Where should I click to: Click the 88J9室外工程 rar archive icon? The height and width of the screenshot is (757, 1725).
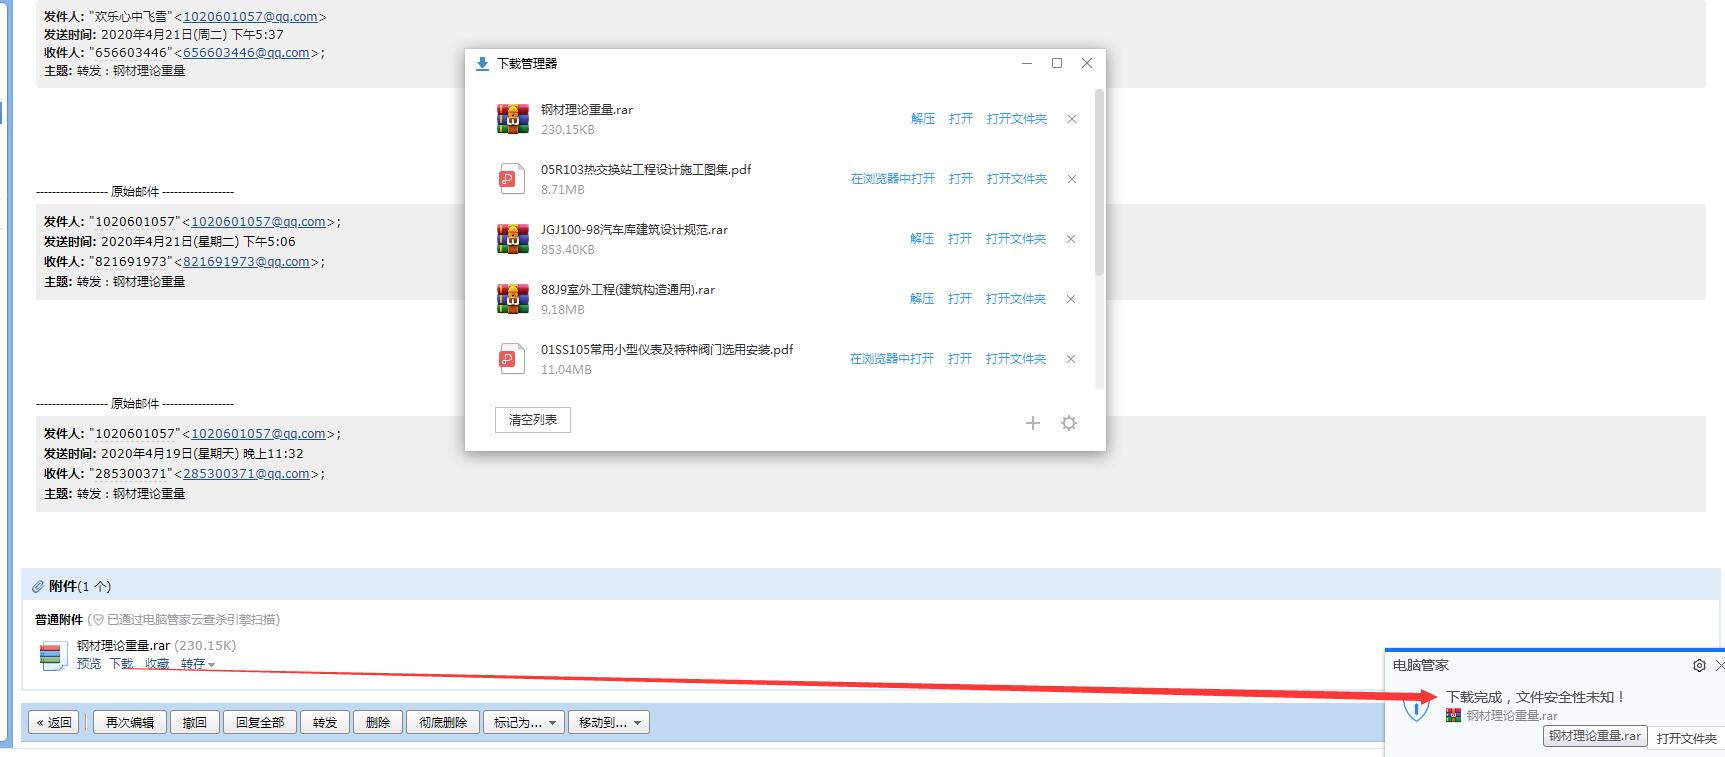pyautogui.click(x=513, y=299)
